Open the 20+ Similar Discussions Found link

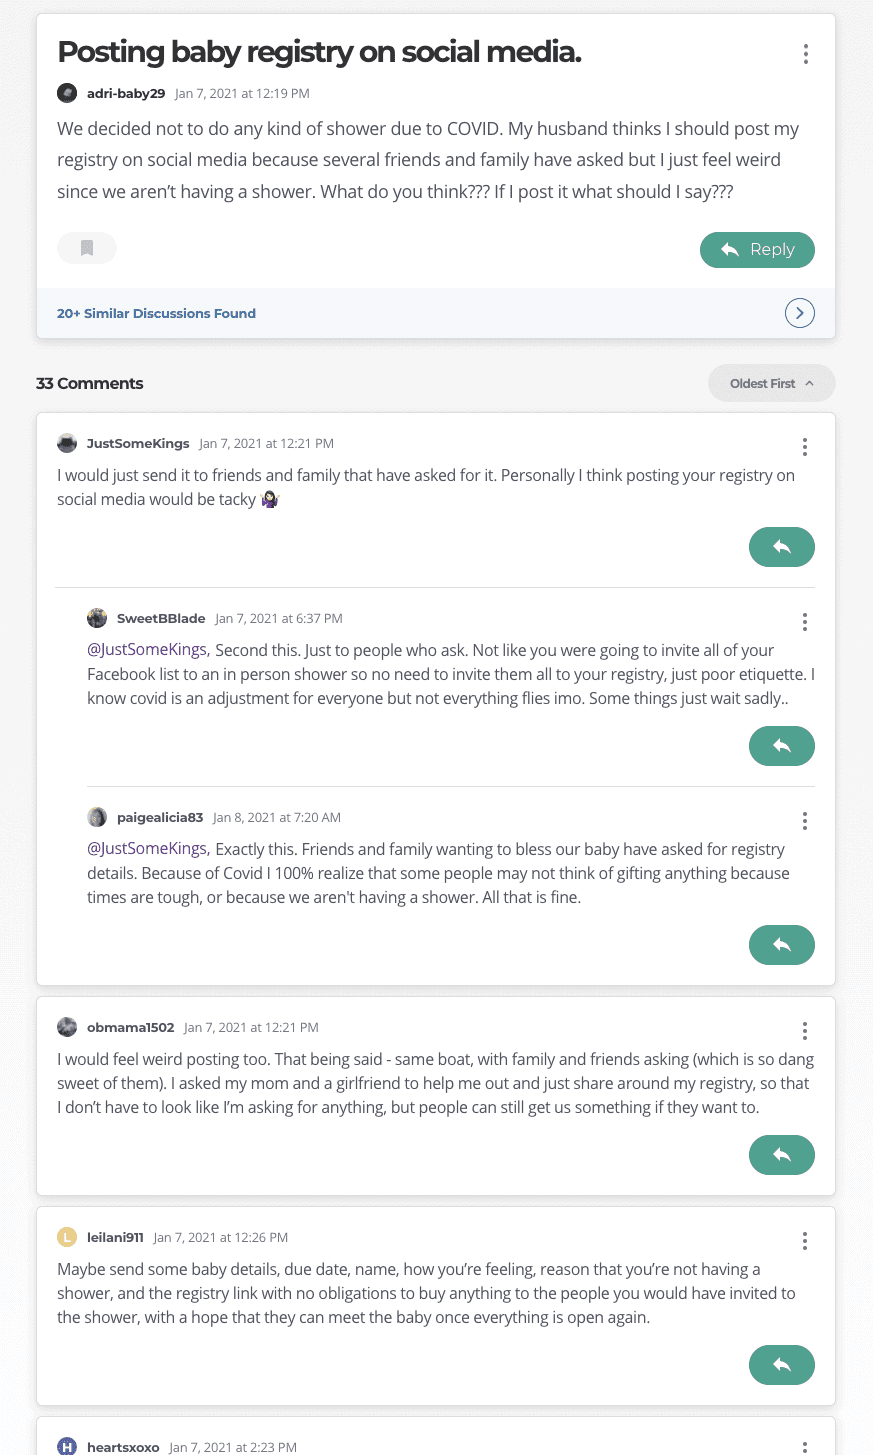click(156, 313)
